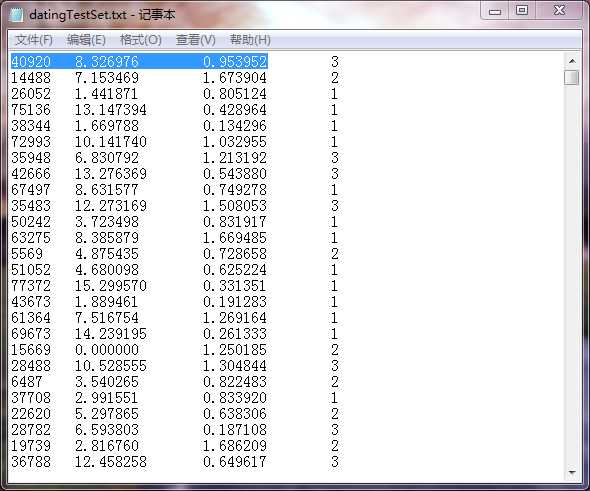Click the value 4.875435
This screenshot has height=491, width=590.
[x=107, y=254]
